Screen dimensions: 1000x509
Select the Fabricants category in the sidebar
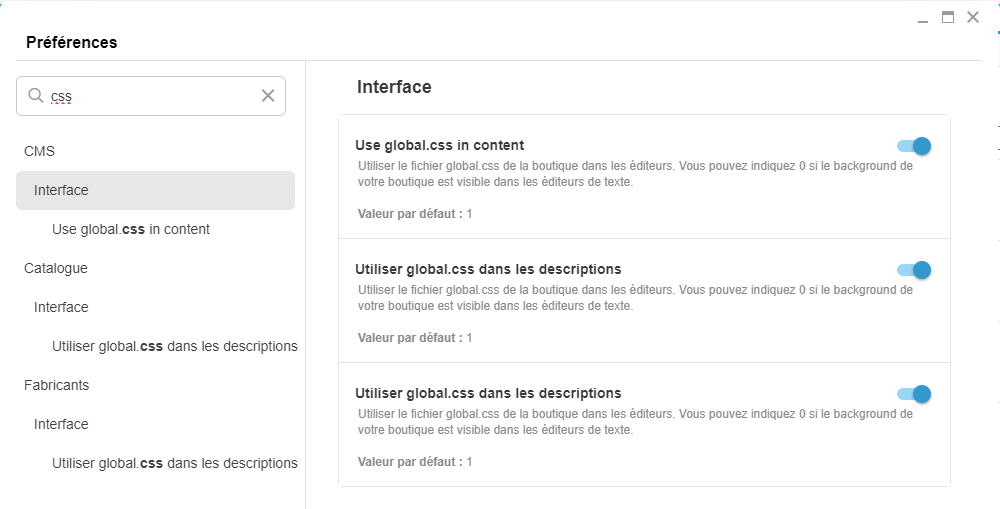point(57,385)
